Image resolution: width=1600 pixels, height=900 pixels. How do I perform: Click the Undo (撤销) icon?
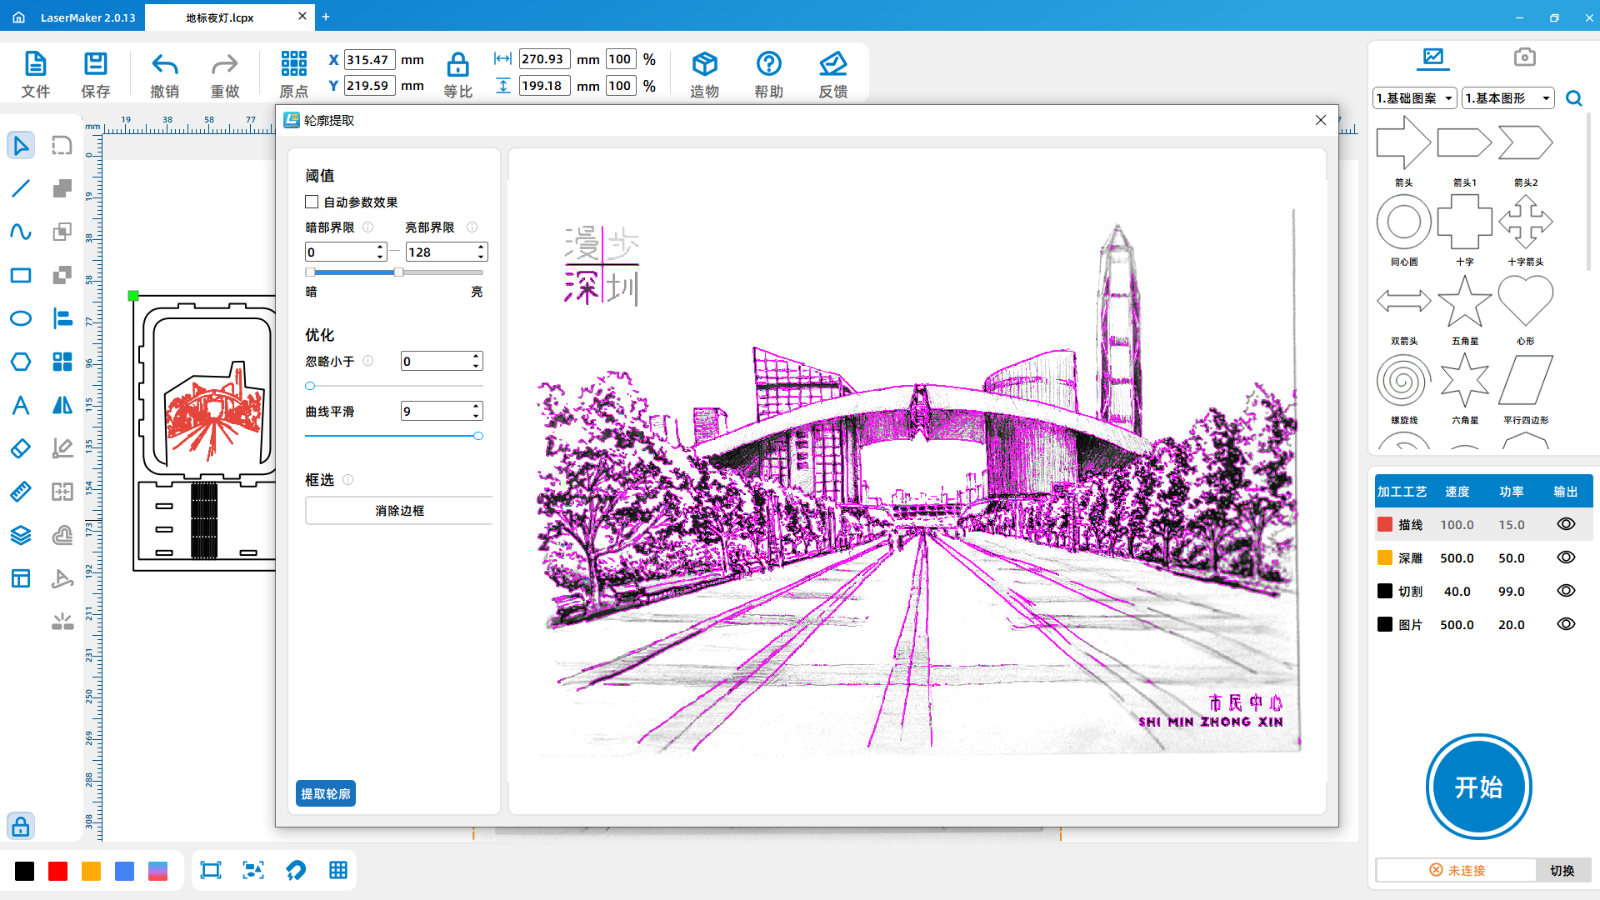(165, 74)
